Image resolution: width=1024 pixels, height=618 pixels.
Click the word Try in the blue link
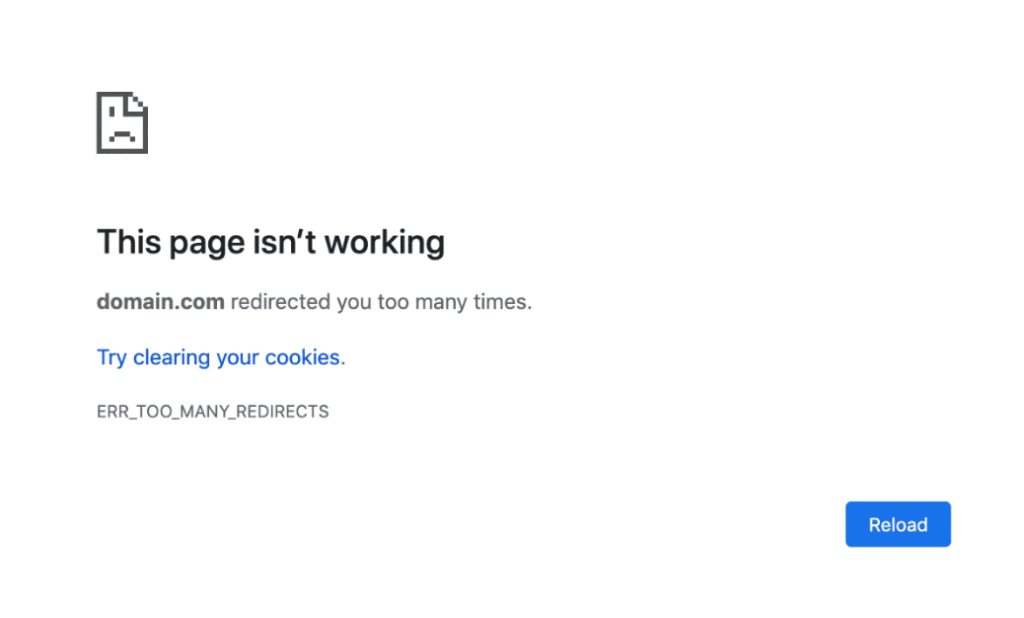click(111, 357)
